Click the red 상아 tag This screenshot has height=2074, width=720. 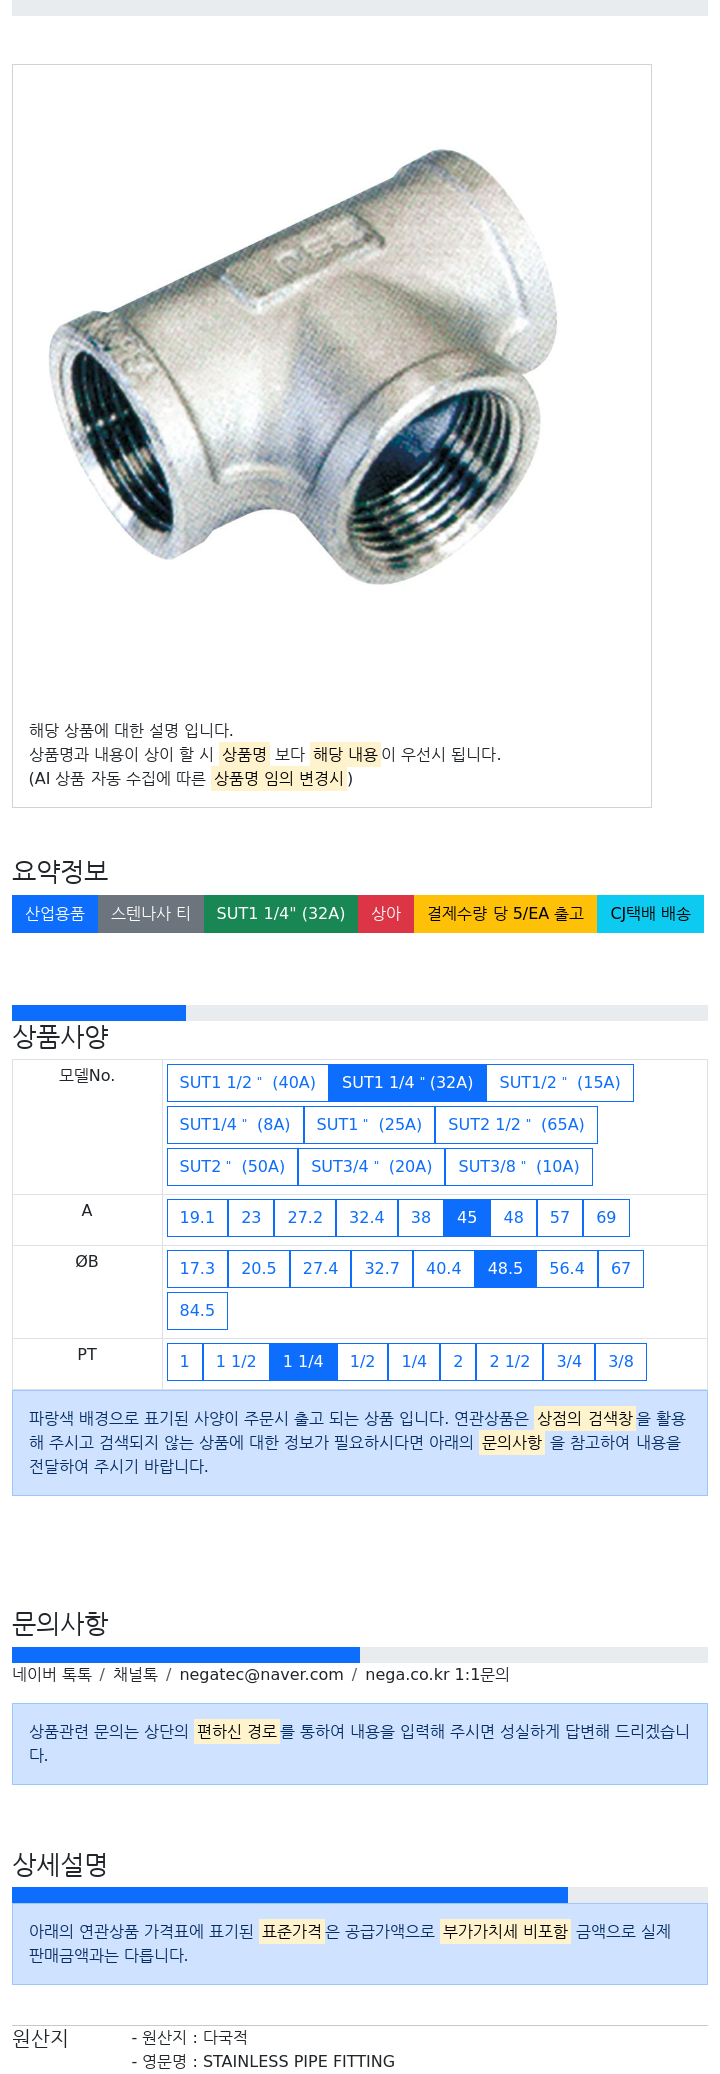[x=386, y=913]
